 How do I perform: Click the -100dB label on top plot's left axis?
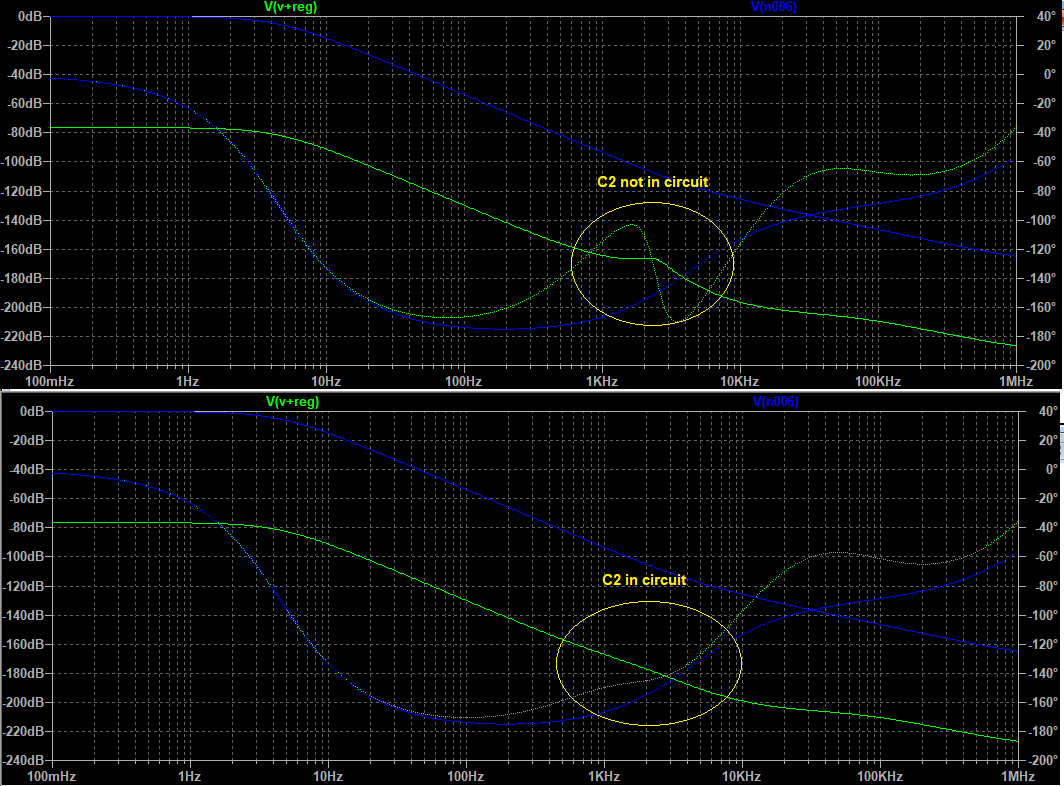(24, 162)
